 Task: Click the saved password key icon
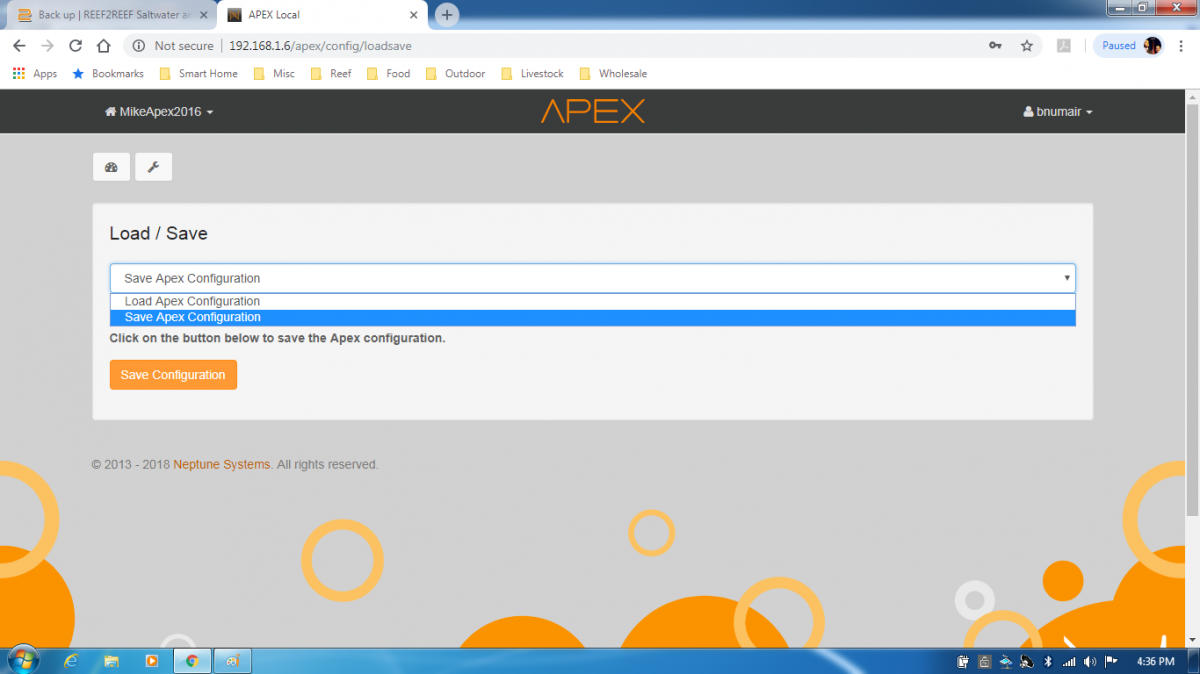click(x=995, y=46)
